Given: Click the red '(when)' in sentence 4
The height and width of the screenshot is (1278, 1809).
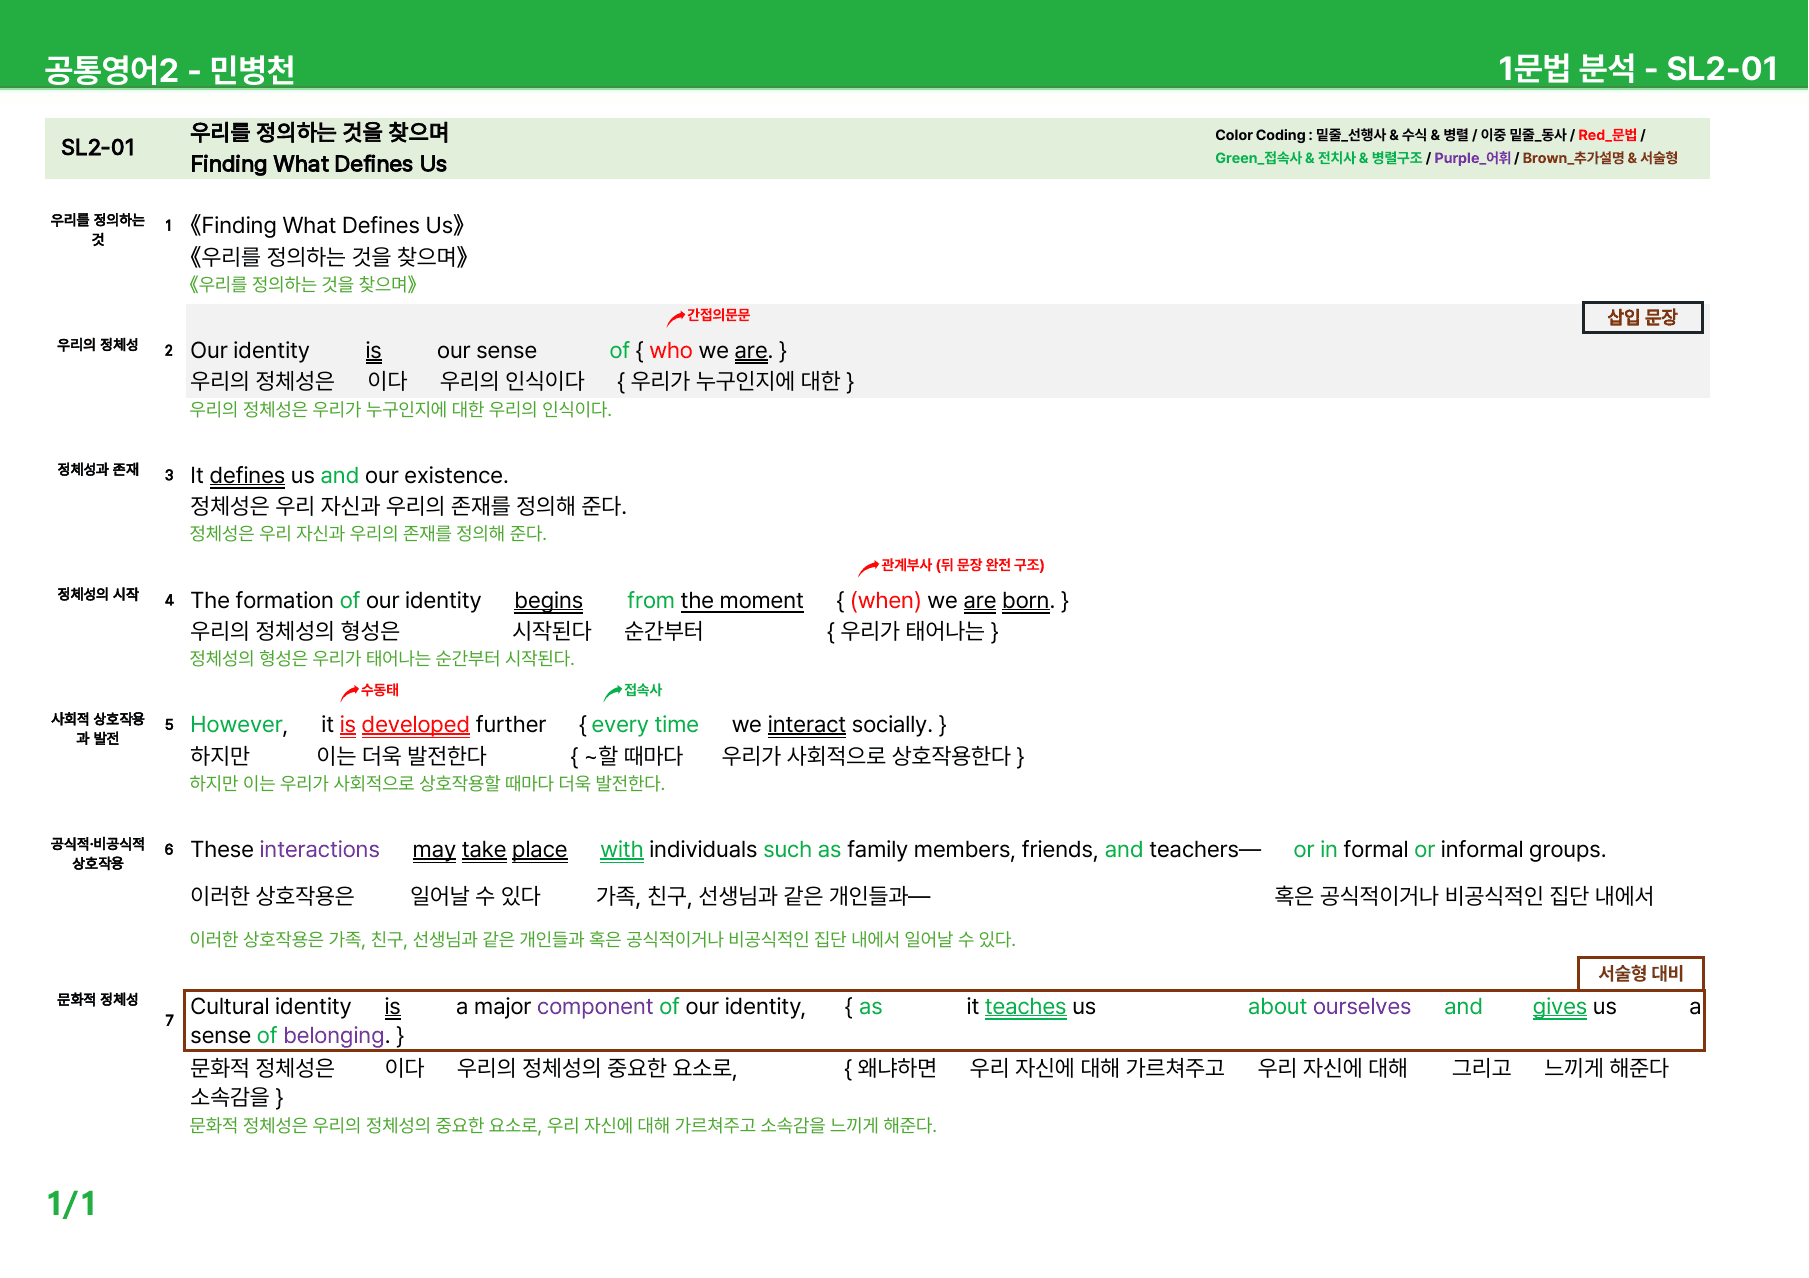Looking at the screenshot, I should pos(885,601).
